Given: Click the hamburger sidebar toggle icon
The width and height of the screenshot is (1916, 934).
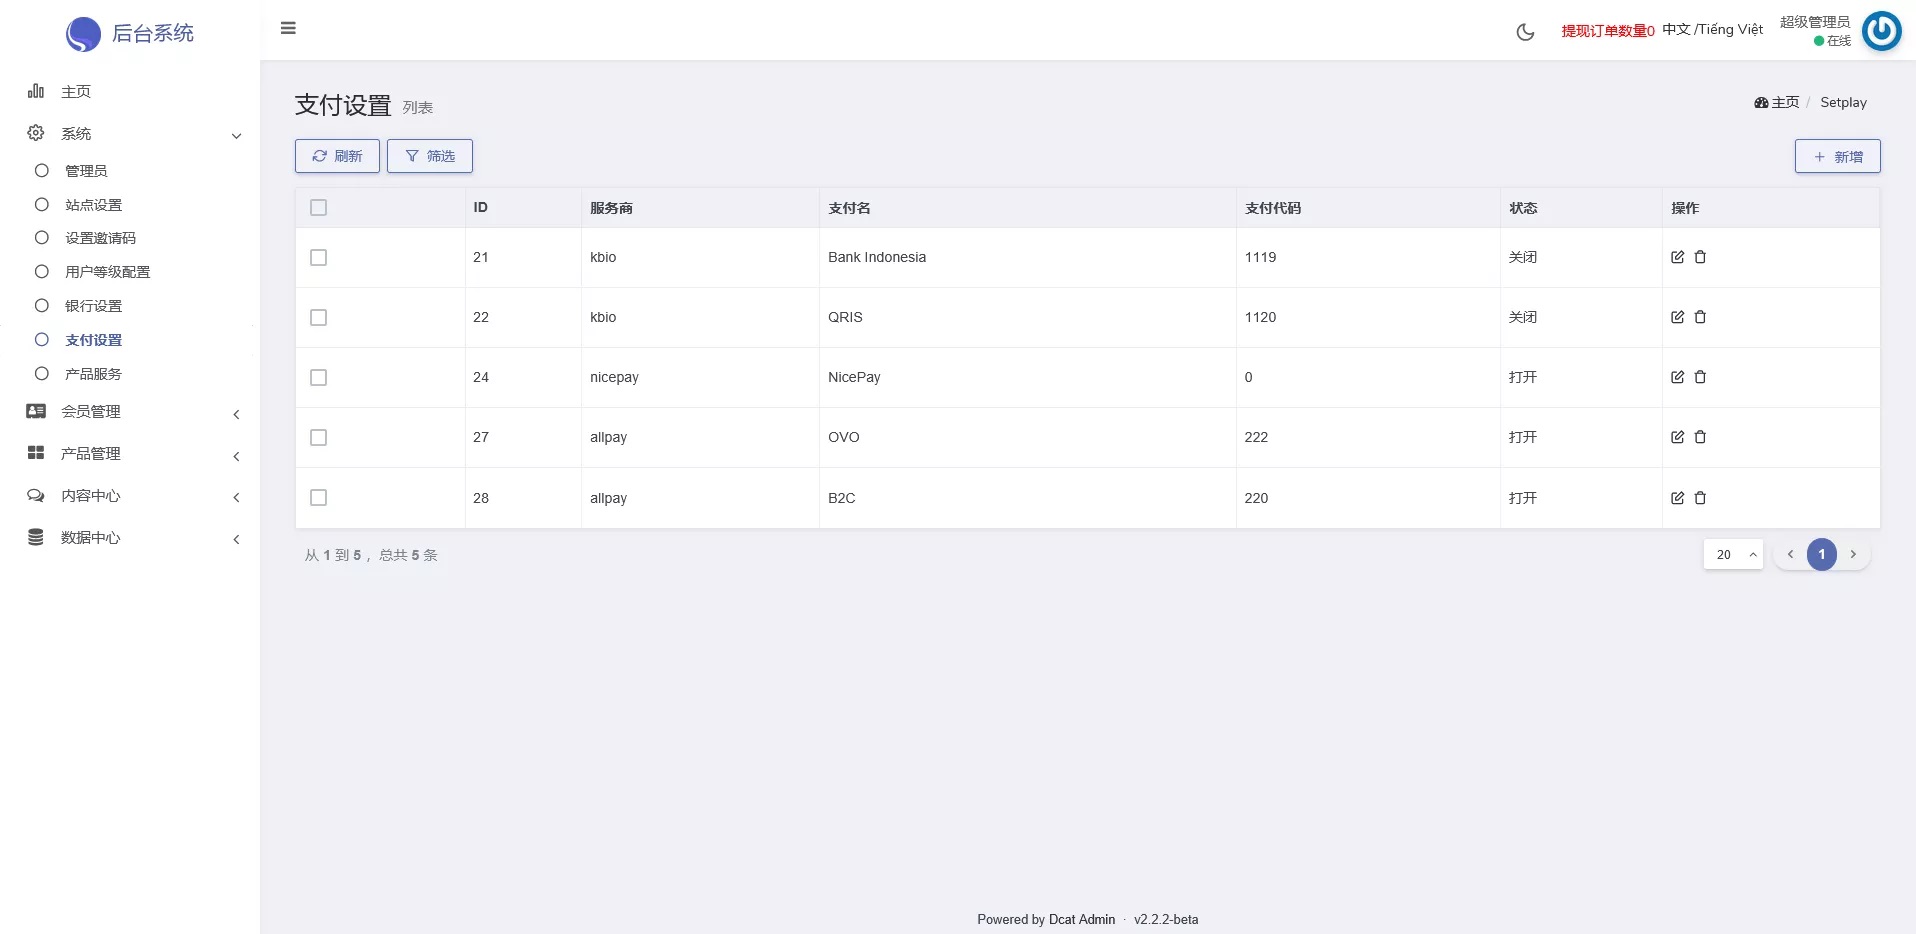Looking at the screenshot, I should [x=288, y=28].
